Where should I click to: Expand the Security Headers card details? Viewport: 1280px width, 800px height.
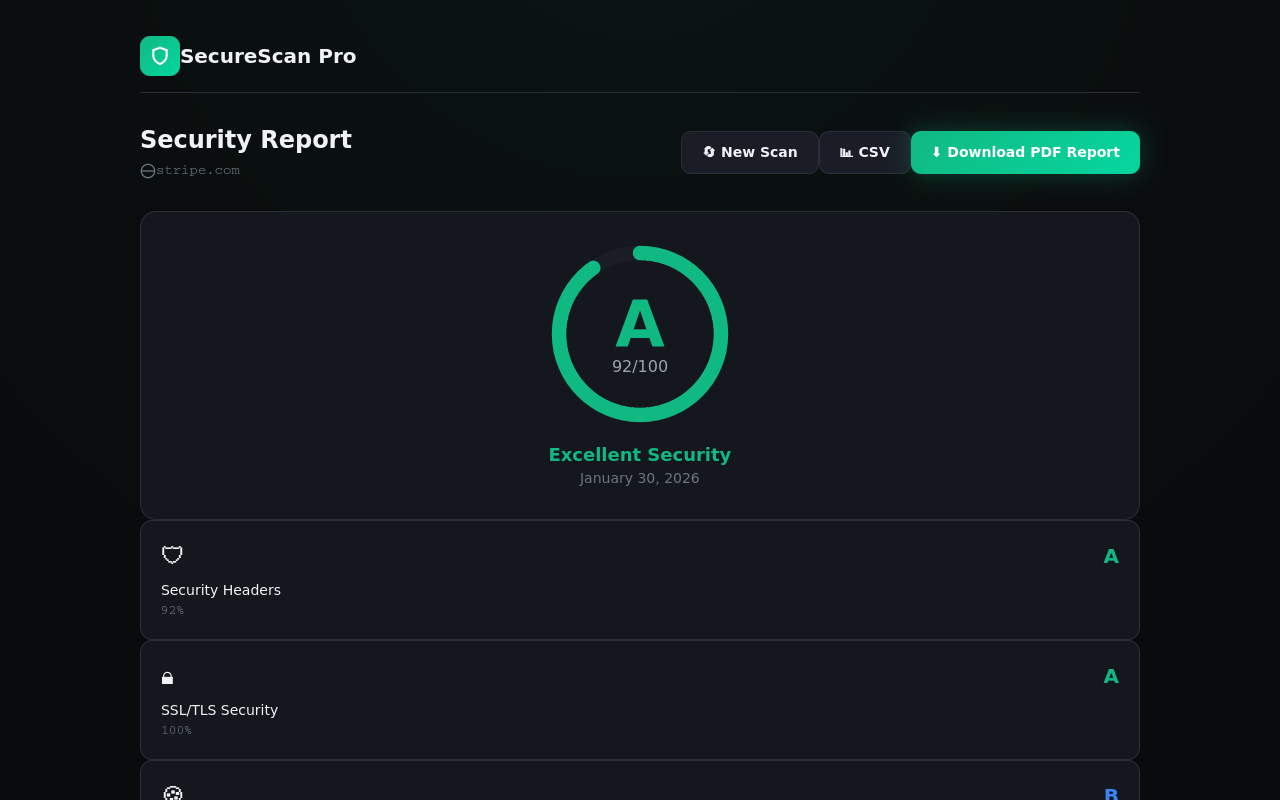tap(640, 580)
